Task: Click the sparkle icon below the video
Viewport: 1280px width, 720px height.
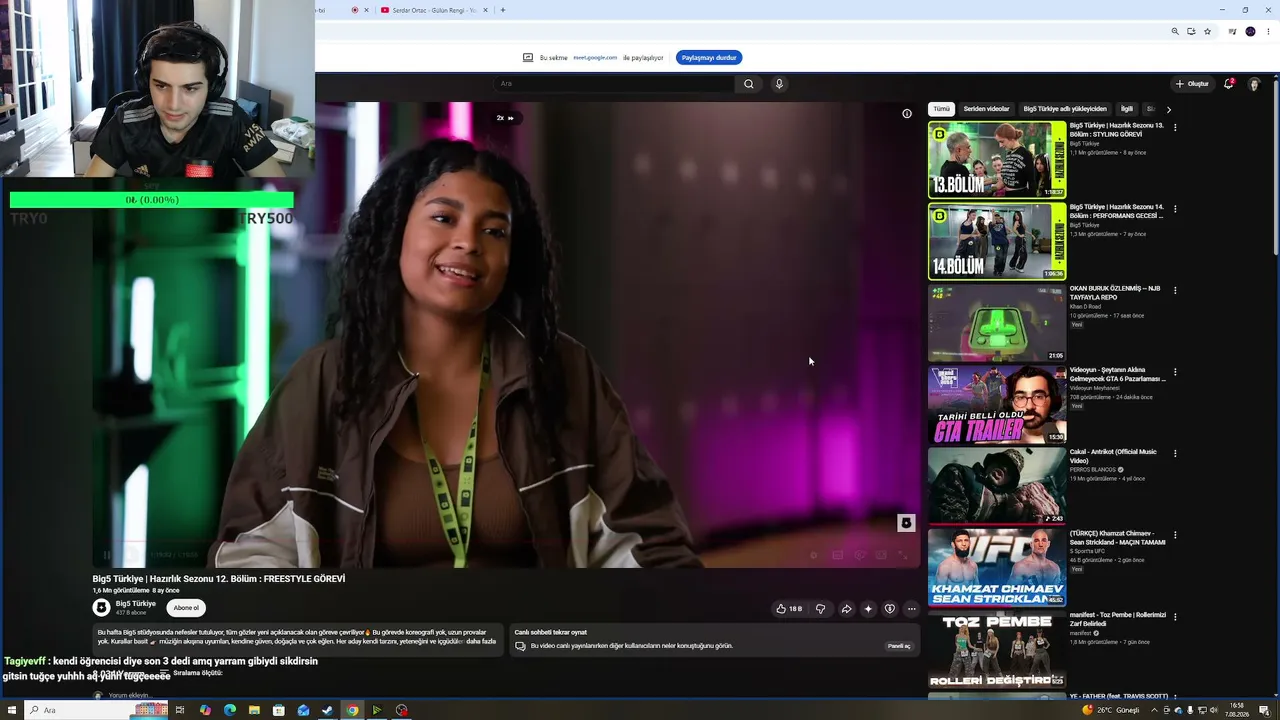Action: click(x=868, y=608)
